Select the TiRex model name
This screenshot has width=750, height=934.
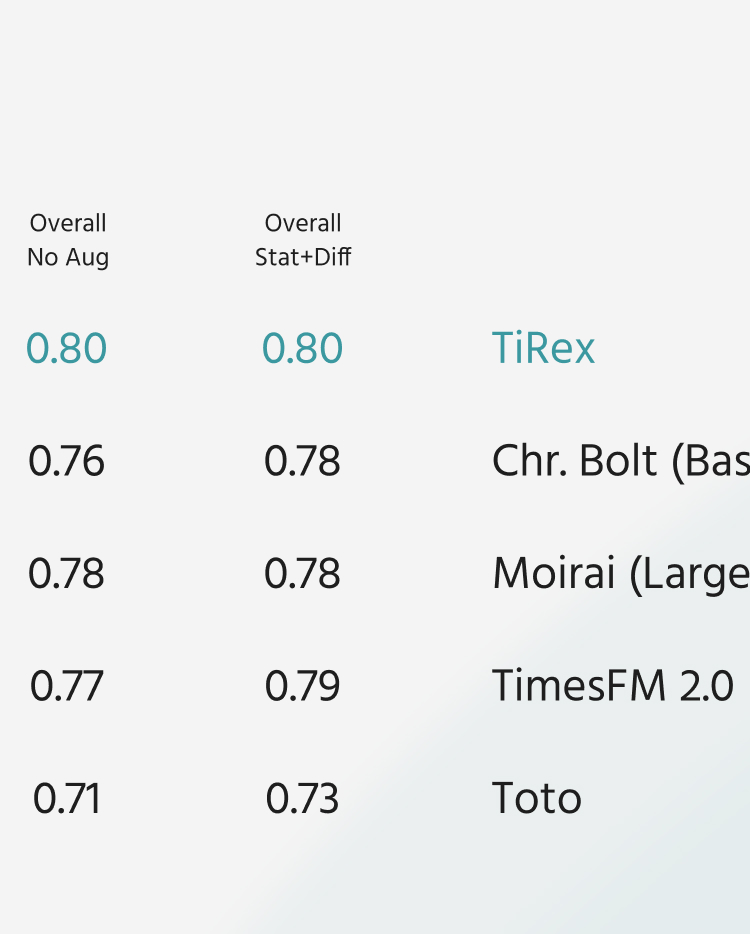[543, 349]
